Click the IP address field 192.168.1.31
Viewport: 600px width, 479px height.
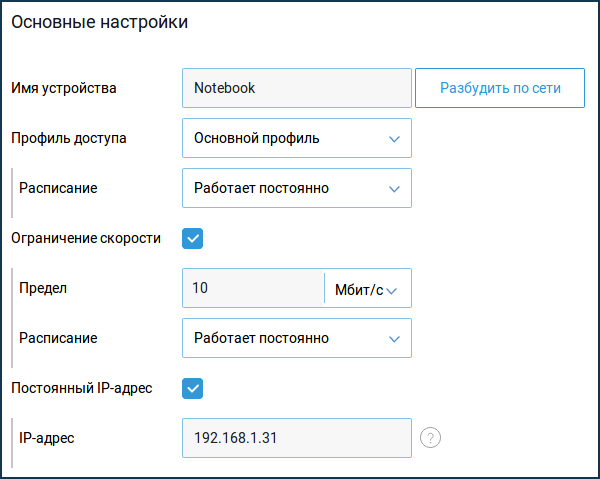pos(296,438)
